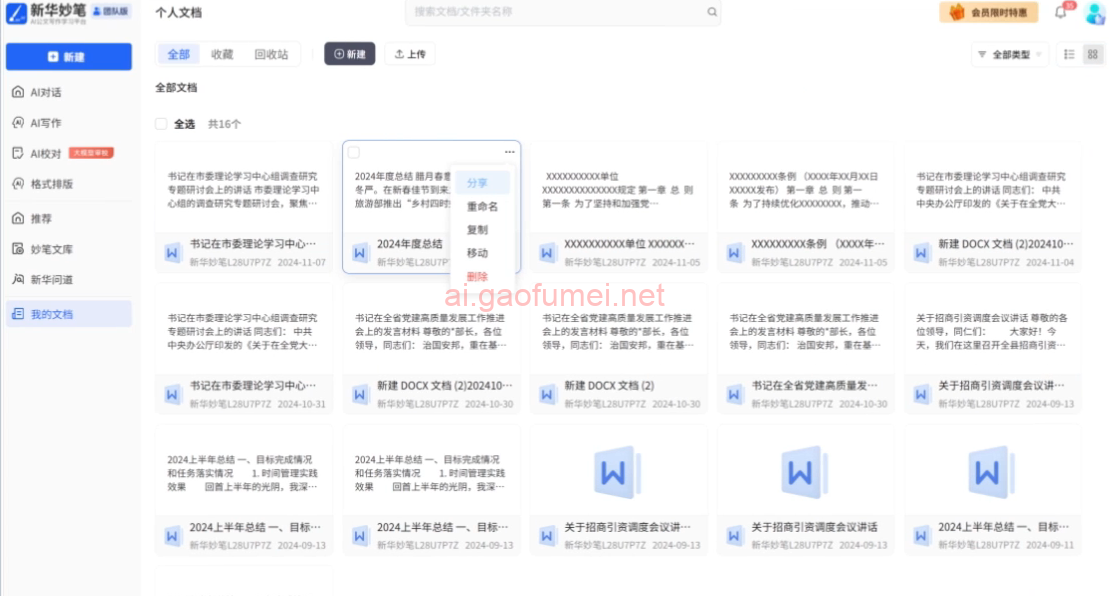Open 新华问道 in the sidebar
1111x596 pixels.
50,279
